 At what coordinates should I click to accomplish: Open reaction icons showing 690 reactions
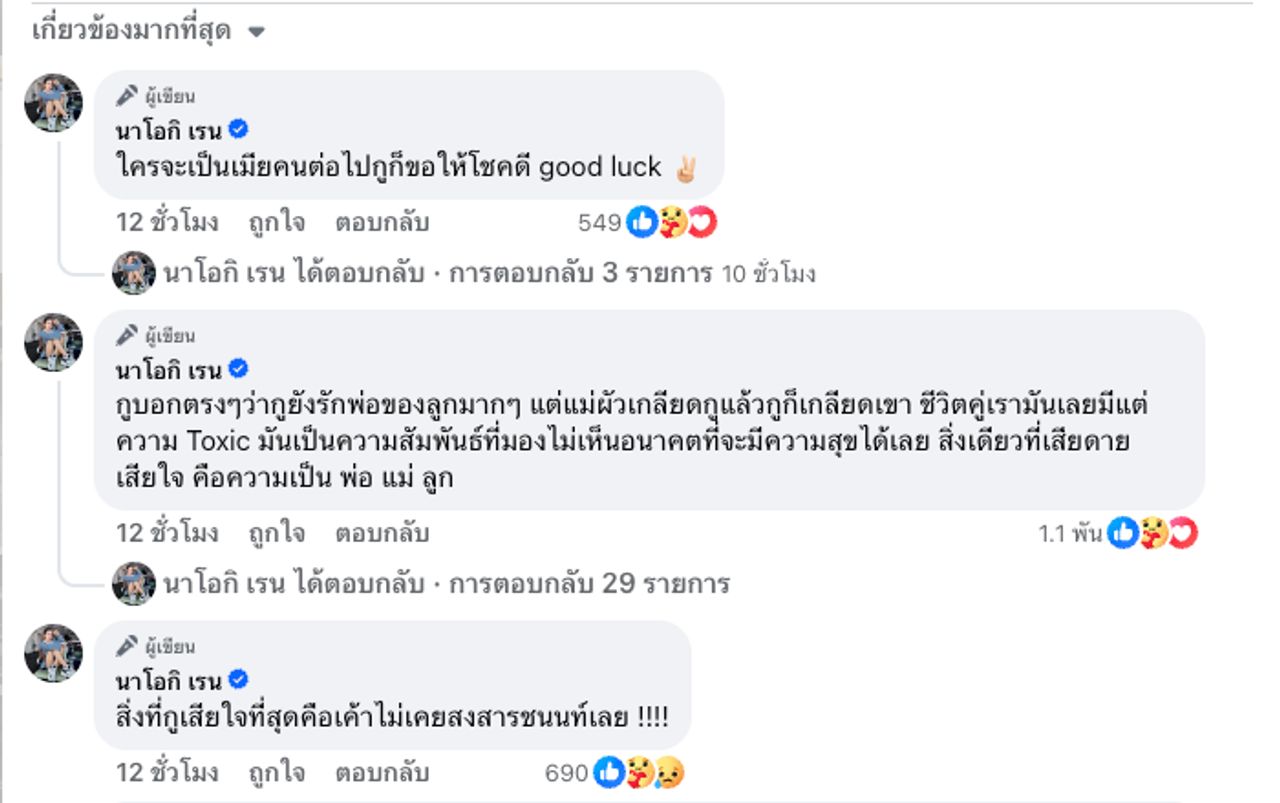pyautogui.click(x=639, y=773)
